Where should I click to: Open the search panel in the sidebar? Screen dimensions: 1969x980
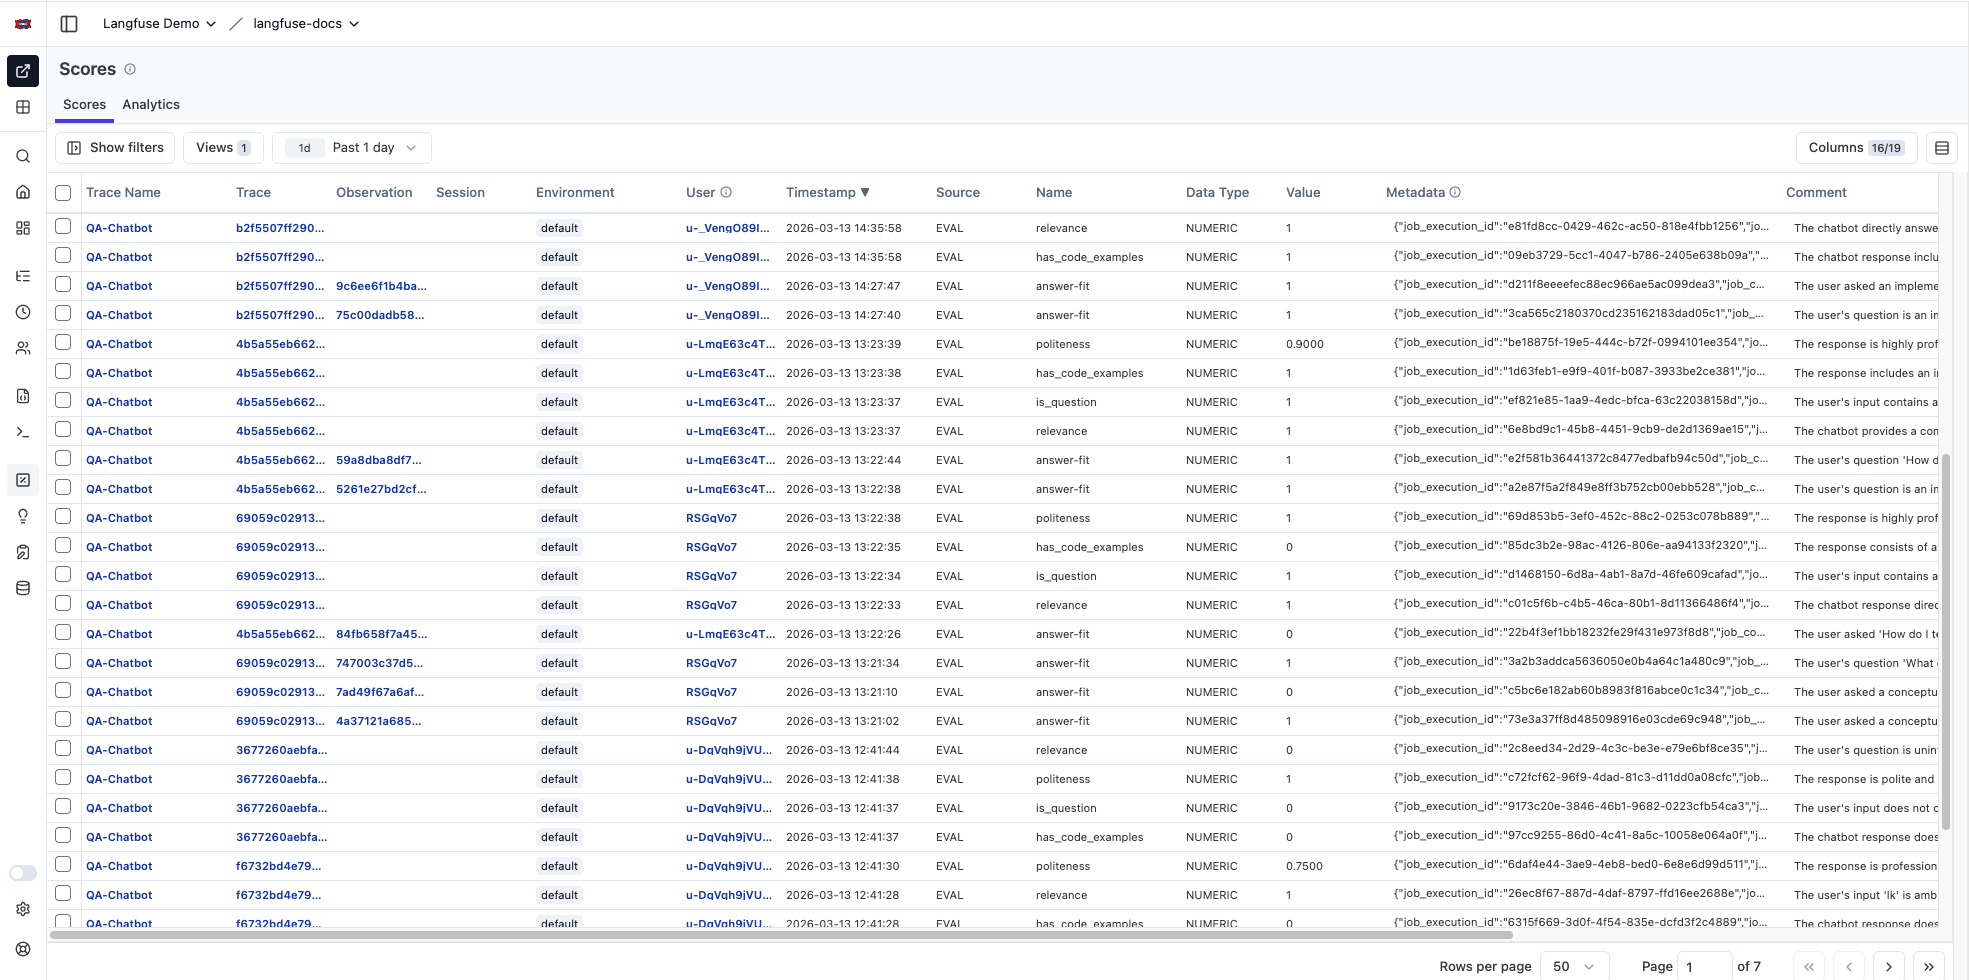[22, 156]
